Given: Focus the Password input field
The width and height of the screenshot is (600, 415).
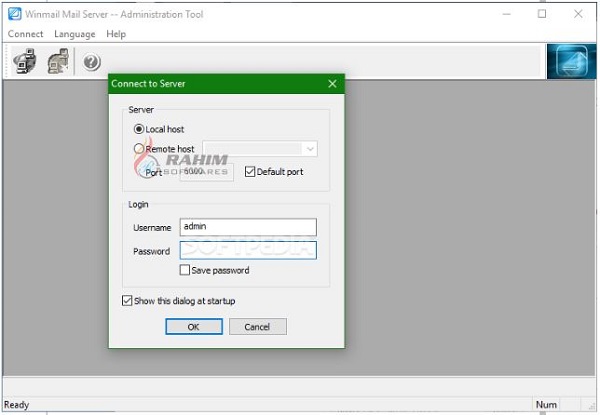Looking at the screenshot, I should point(248,250).
